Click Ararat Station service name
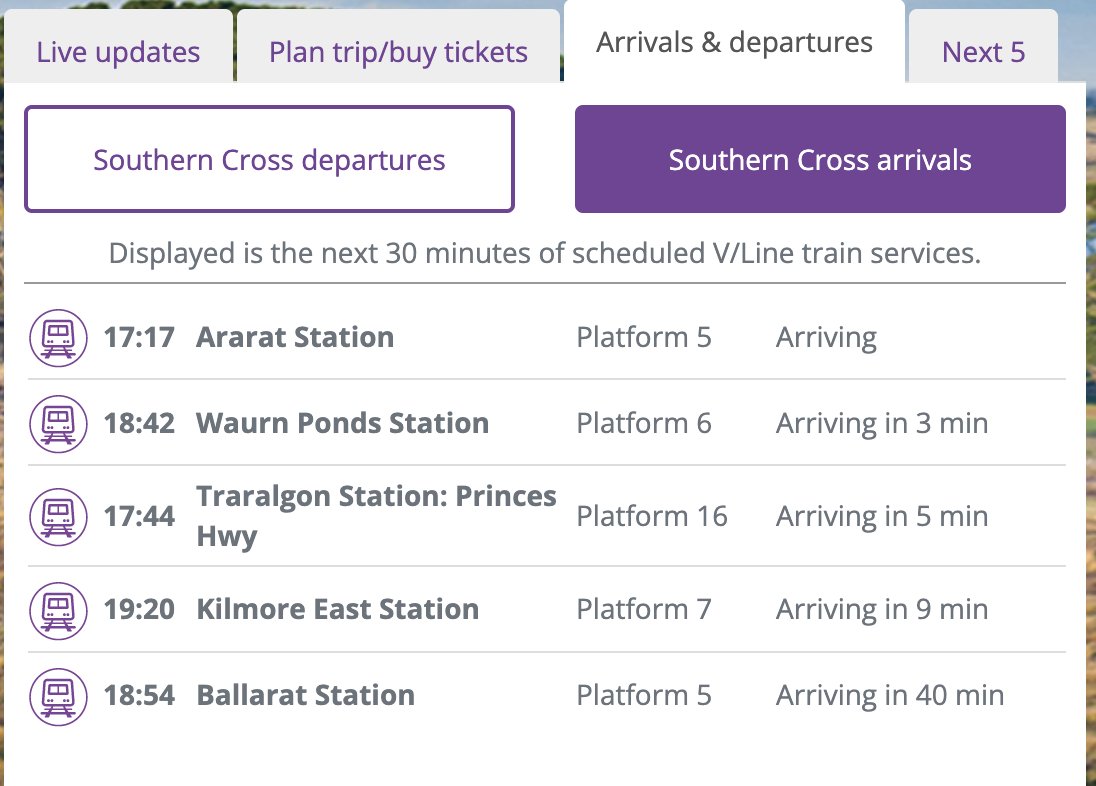Viewport: 1096px width, 786px height. (x=295, y=338)
